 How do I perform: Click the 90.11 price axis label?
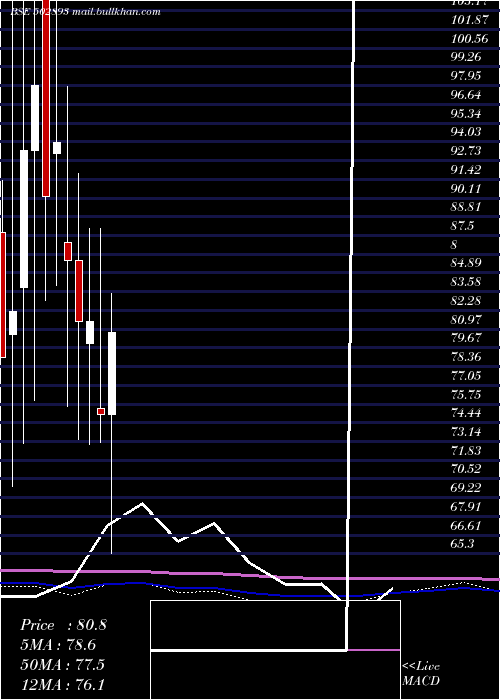tap(467, 188)
